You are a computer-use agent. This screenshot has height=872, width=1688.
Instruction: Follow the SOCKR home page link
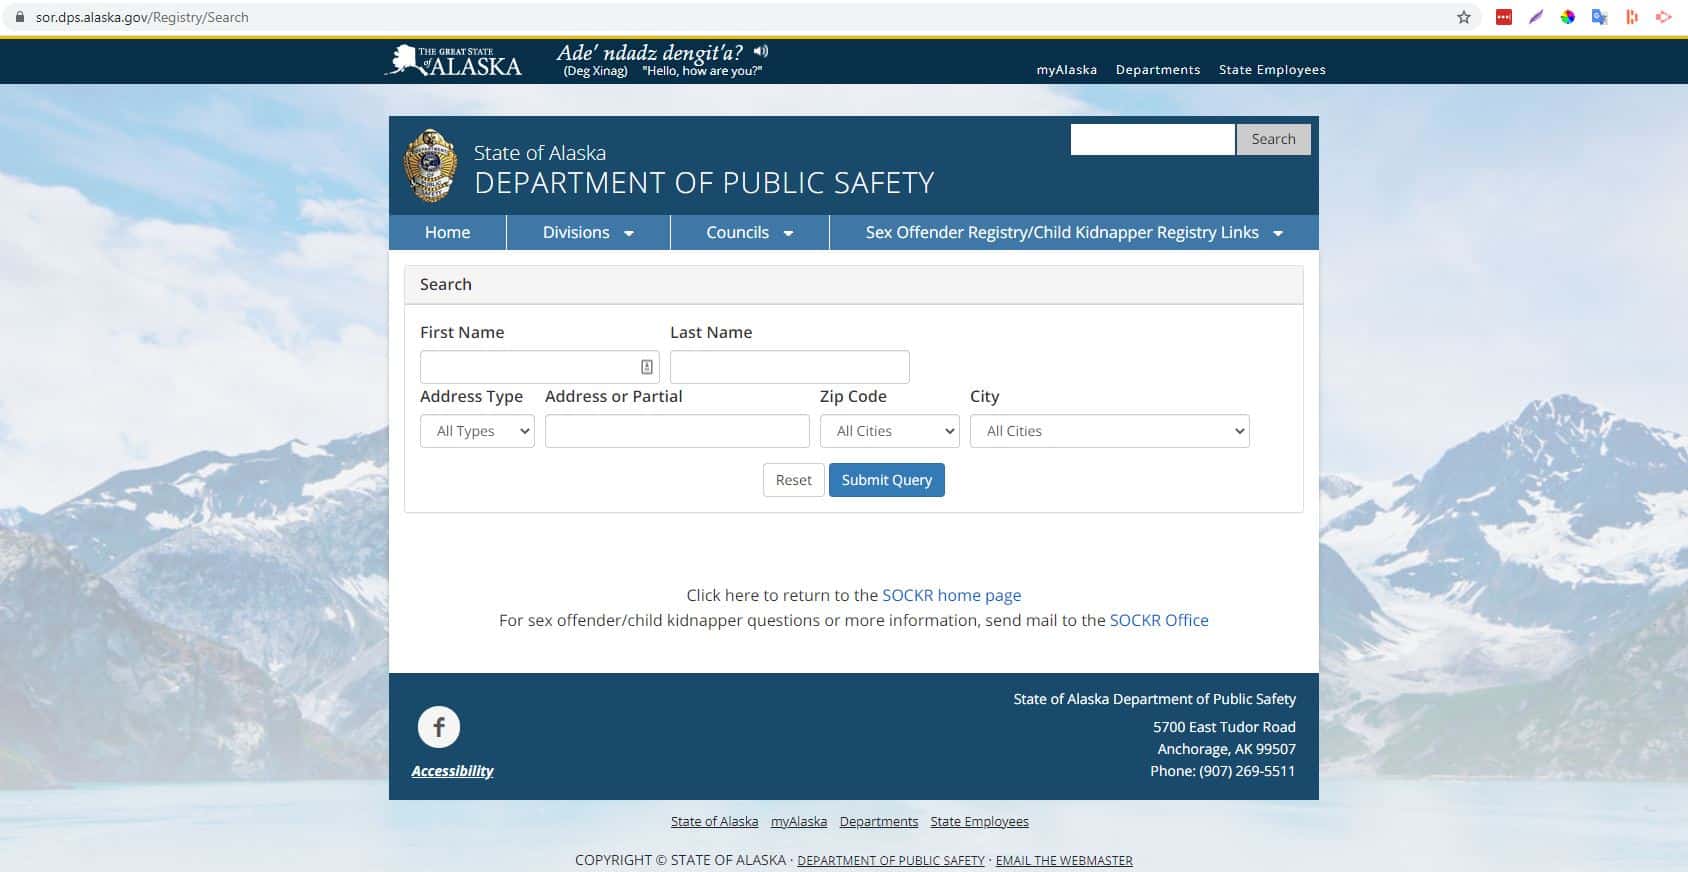pos(951,595)
